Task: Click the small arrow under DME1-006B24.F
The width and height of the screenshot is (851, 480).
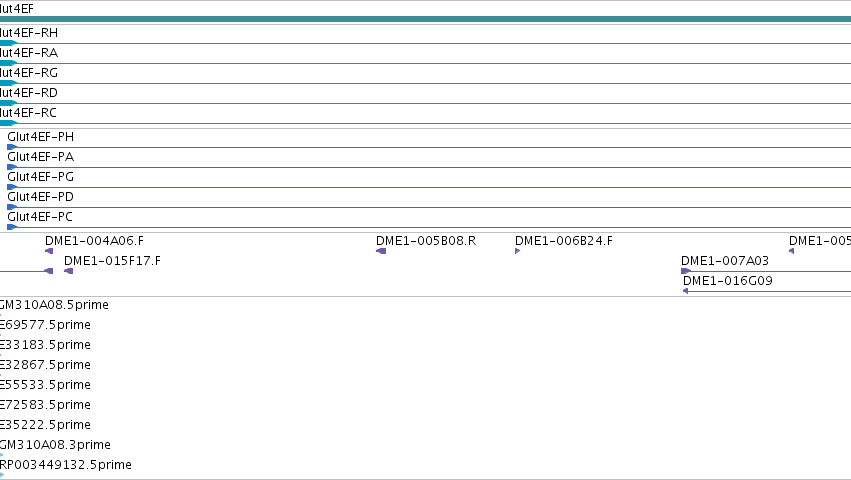Action: [518, 251]
